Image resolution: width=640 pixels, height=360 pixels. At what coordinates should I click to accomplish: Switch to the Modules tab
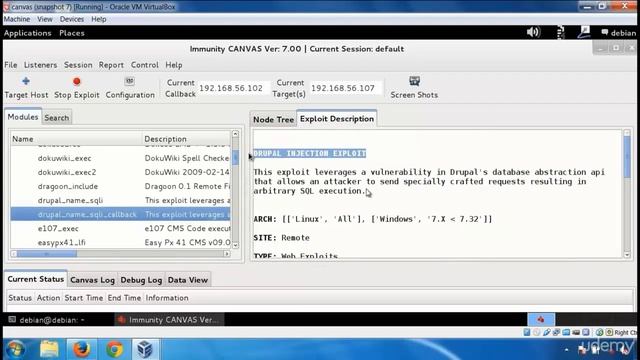pyautogui.click(x=23, y=117)
